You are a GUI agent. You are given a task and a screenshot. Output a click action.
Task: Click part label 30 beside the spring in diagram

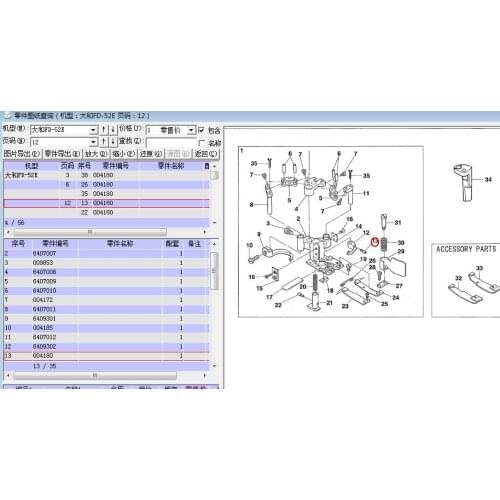(x=401, y=243)
